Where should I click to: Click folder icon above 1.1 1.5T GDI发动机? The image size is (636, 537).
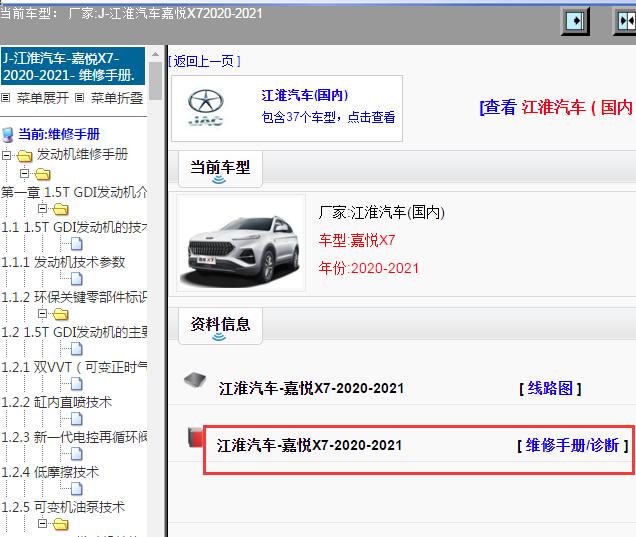click(x=60, y=209)
